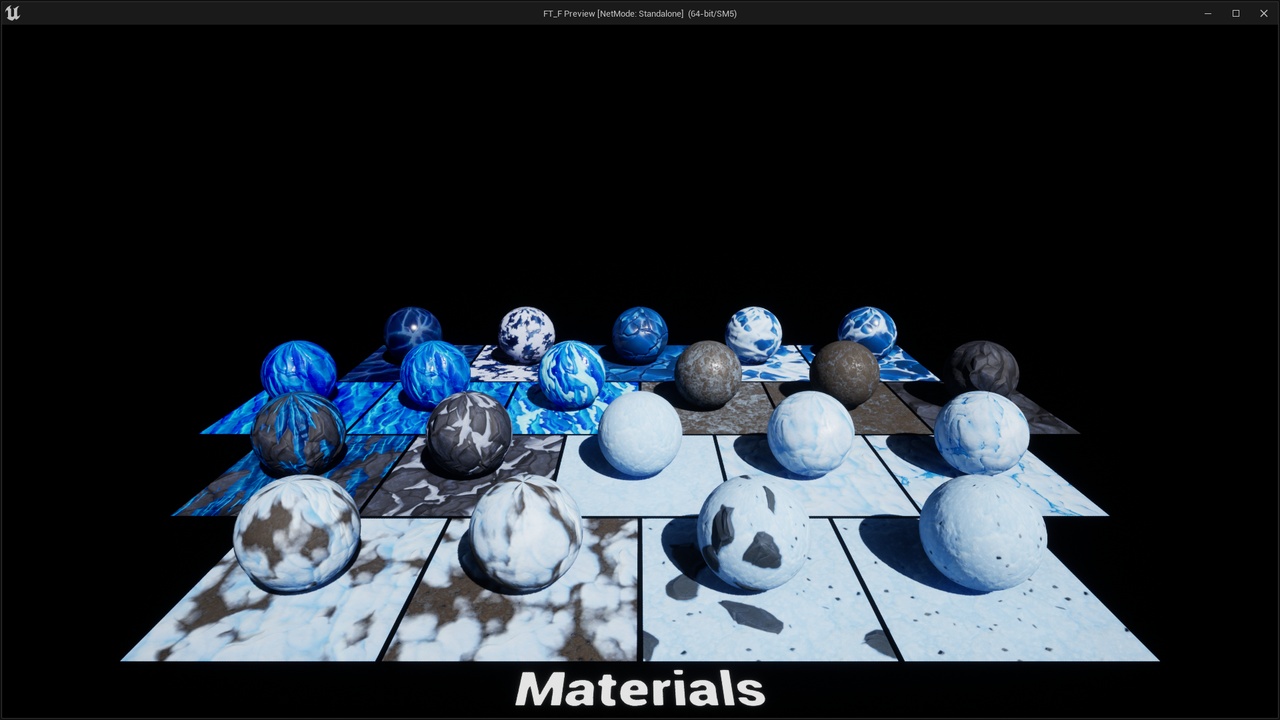Image resolution: width=1280 pixels, height=720 pixels.
Task: Select the dark gray rock sphere
Action: click(983, 368)
